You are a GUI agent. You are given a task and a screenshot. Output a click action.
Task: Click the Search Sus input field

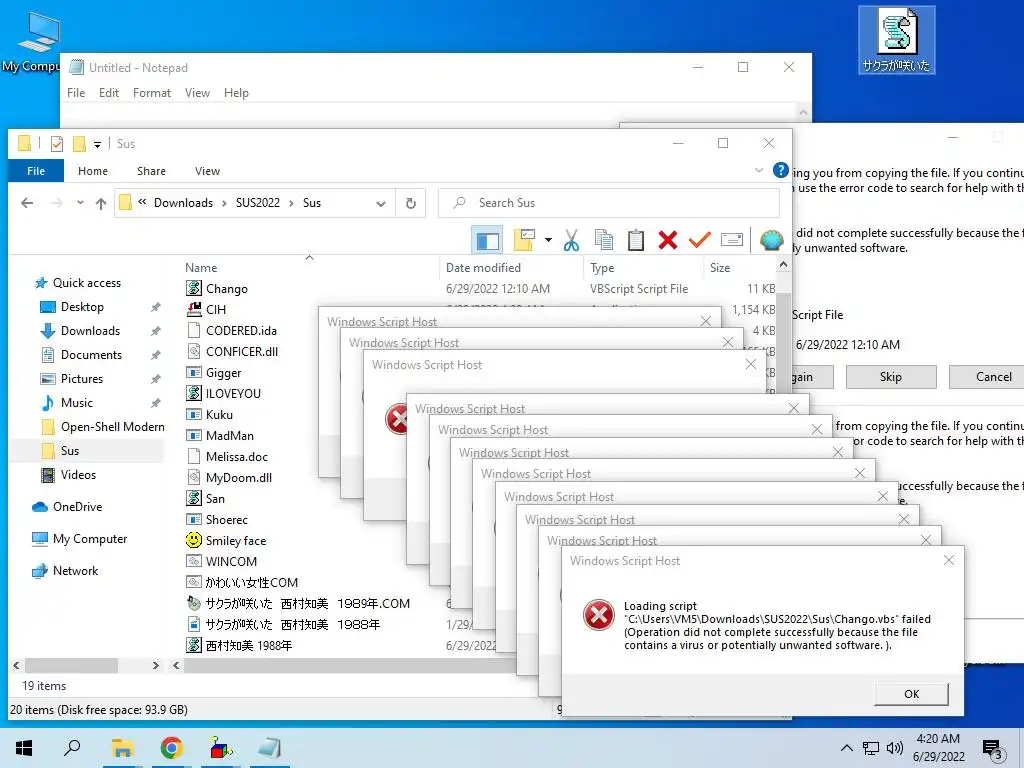coord(609,203)
